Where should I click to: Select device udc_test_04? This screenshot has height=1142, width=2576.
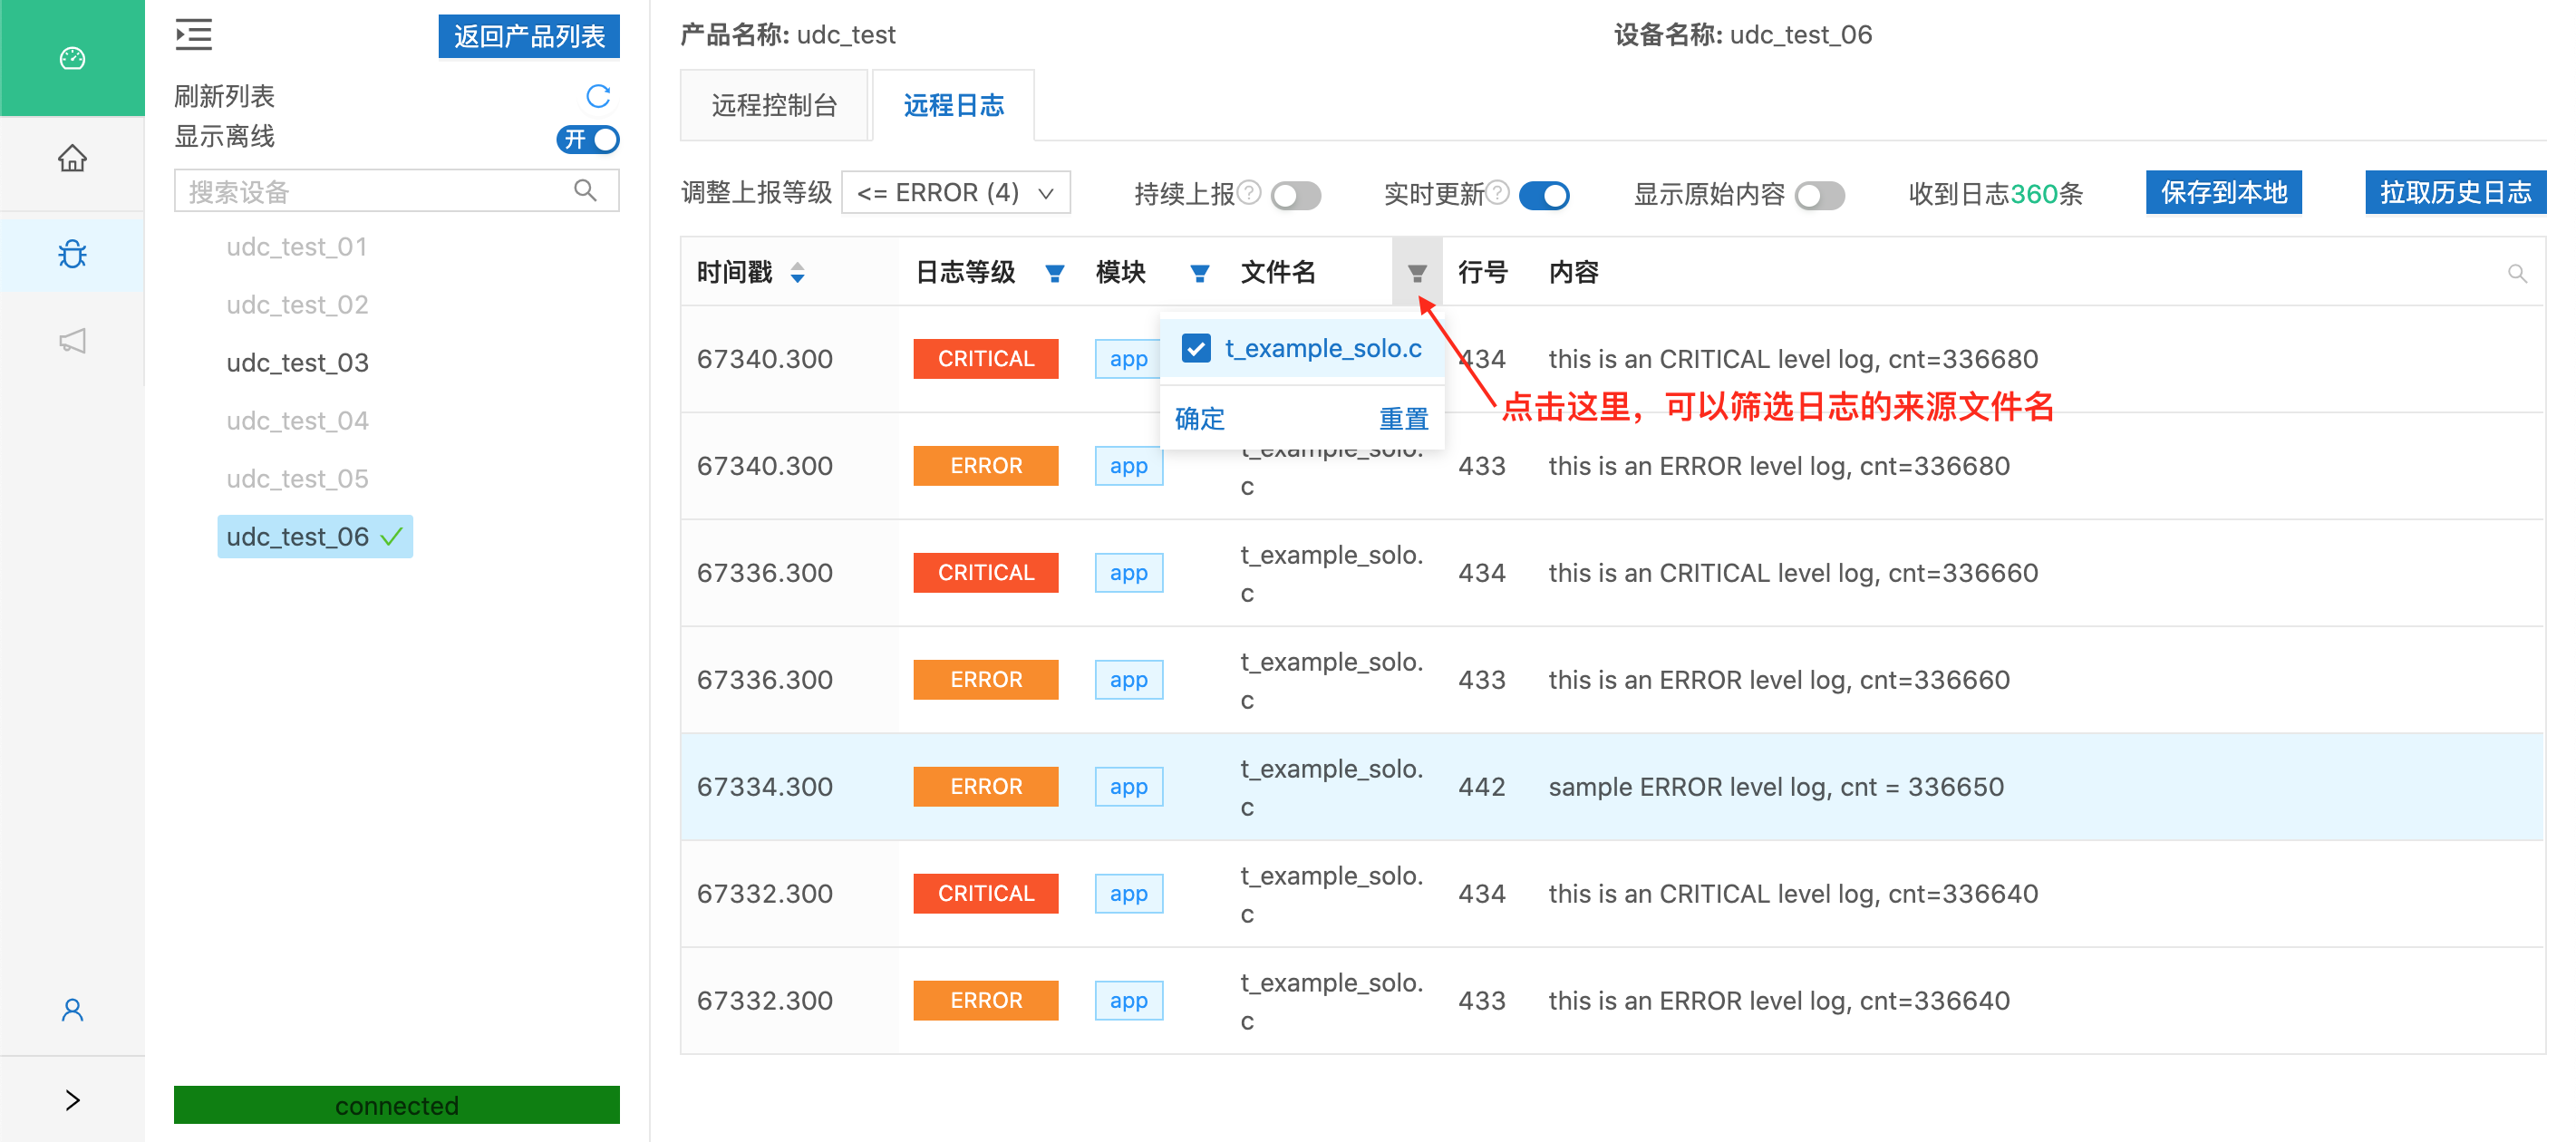pos(297,420)
